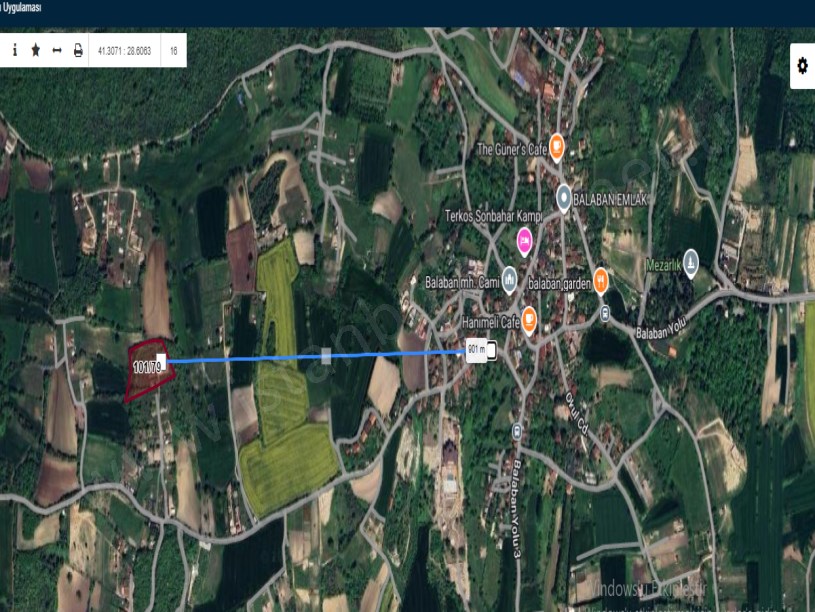Click the coordinates display 41.3071 : 28.6083
815x612 pixels.
click(124, 50)
